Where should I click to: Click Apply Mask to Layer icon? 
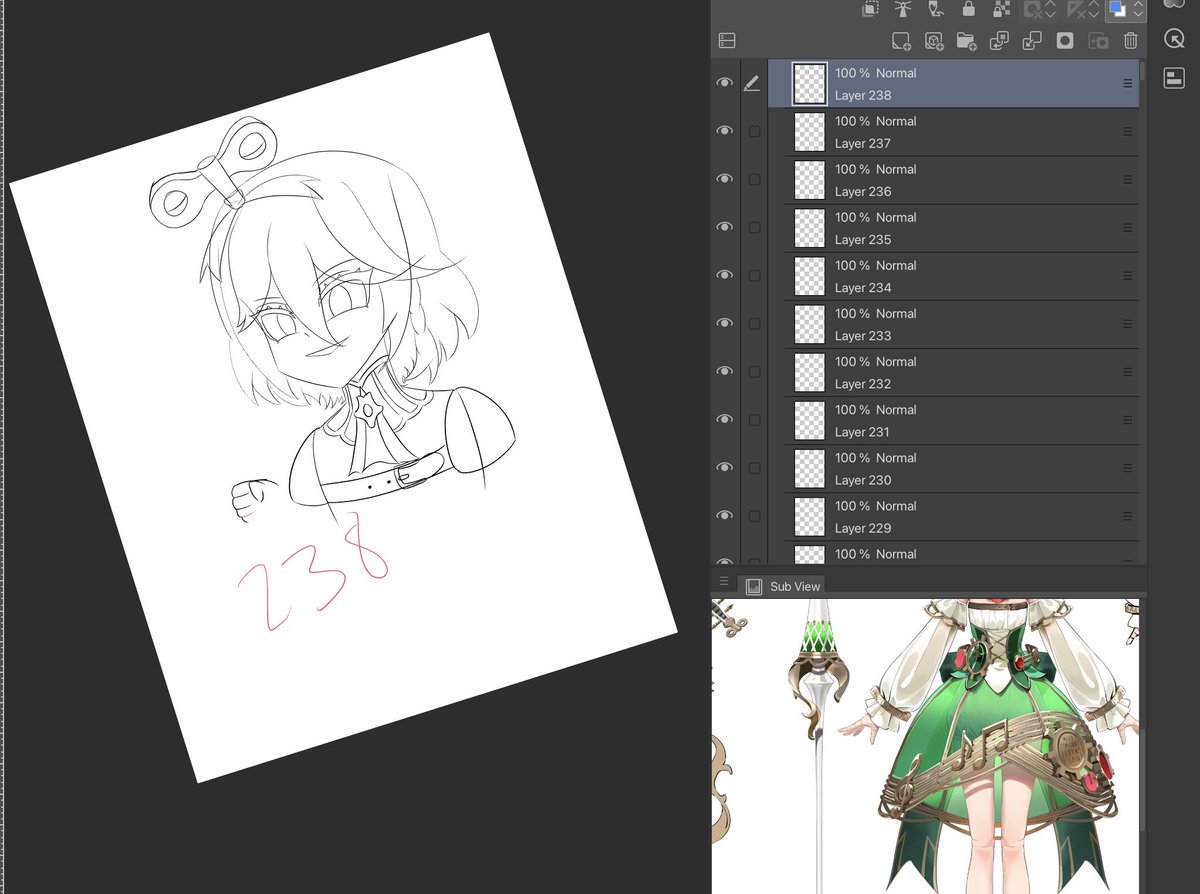[x=1098, y=41]
